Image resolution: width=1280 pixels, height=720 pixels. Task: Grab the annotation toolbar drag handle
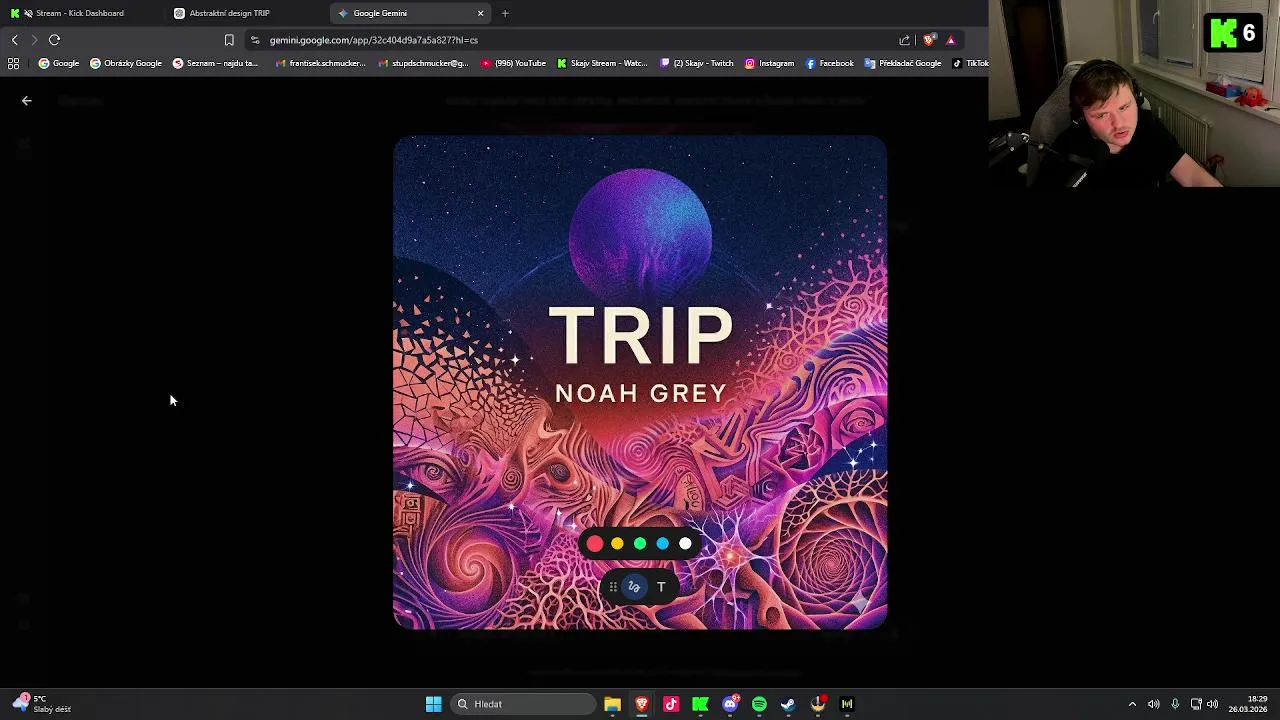click(613, 587)
